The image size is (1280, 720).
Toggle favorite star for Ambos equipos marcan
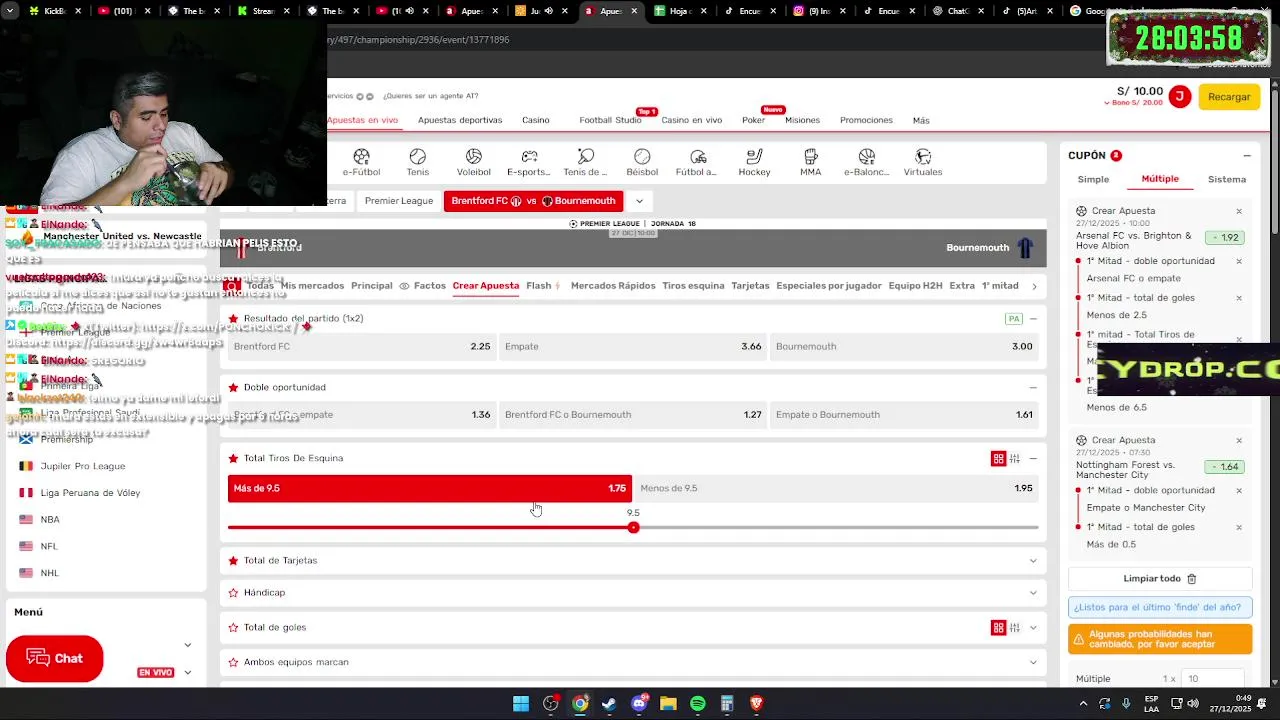[233, 662]
